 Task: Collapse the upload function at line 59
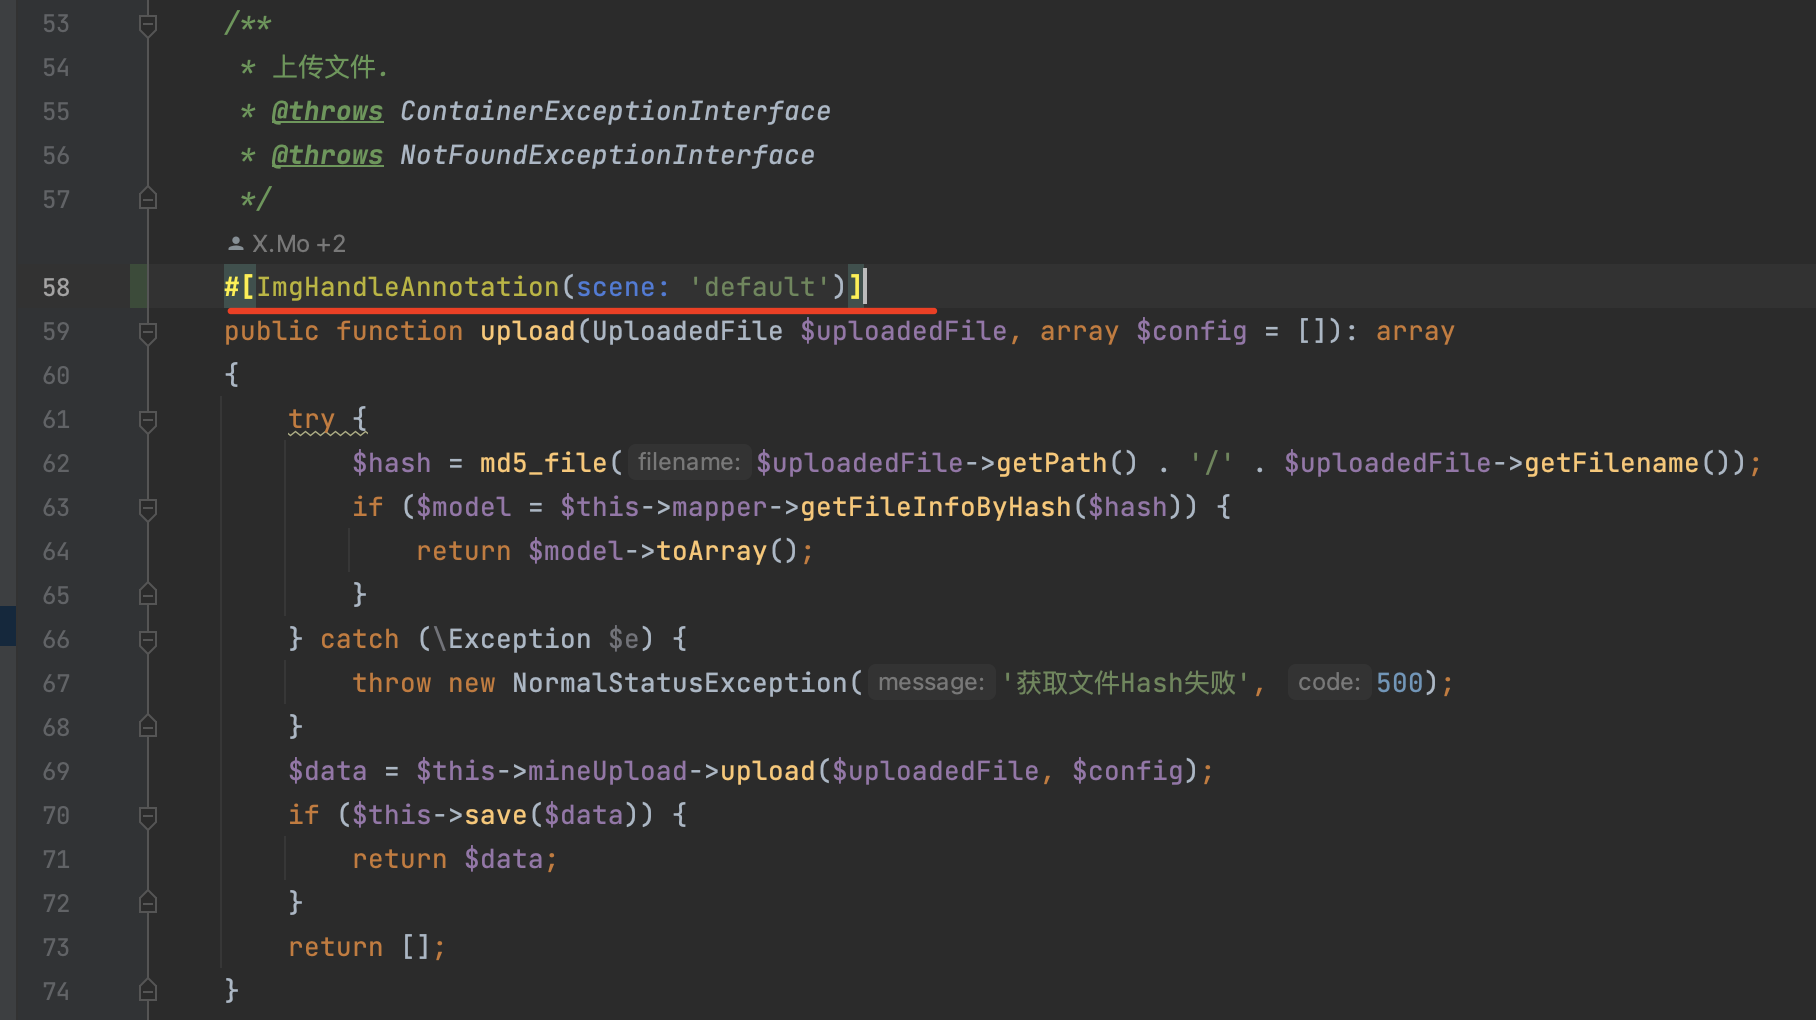[x=148, y=332]
